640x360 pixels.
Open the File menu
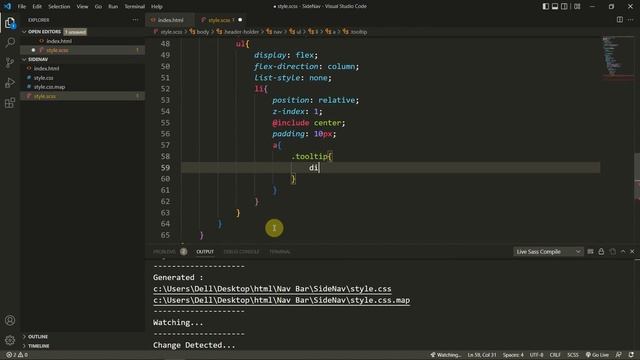(x=22, y=7)
